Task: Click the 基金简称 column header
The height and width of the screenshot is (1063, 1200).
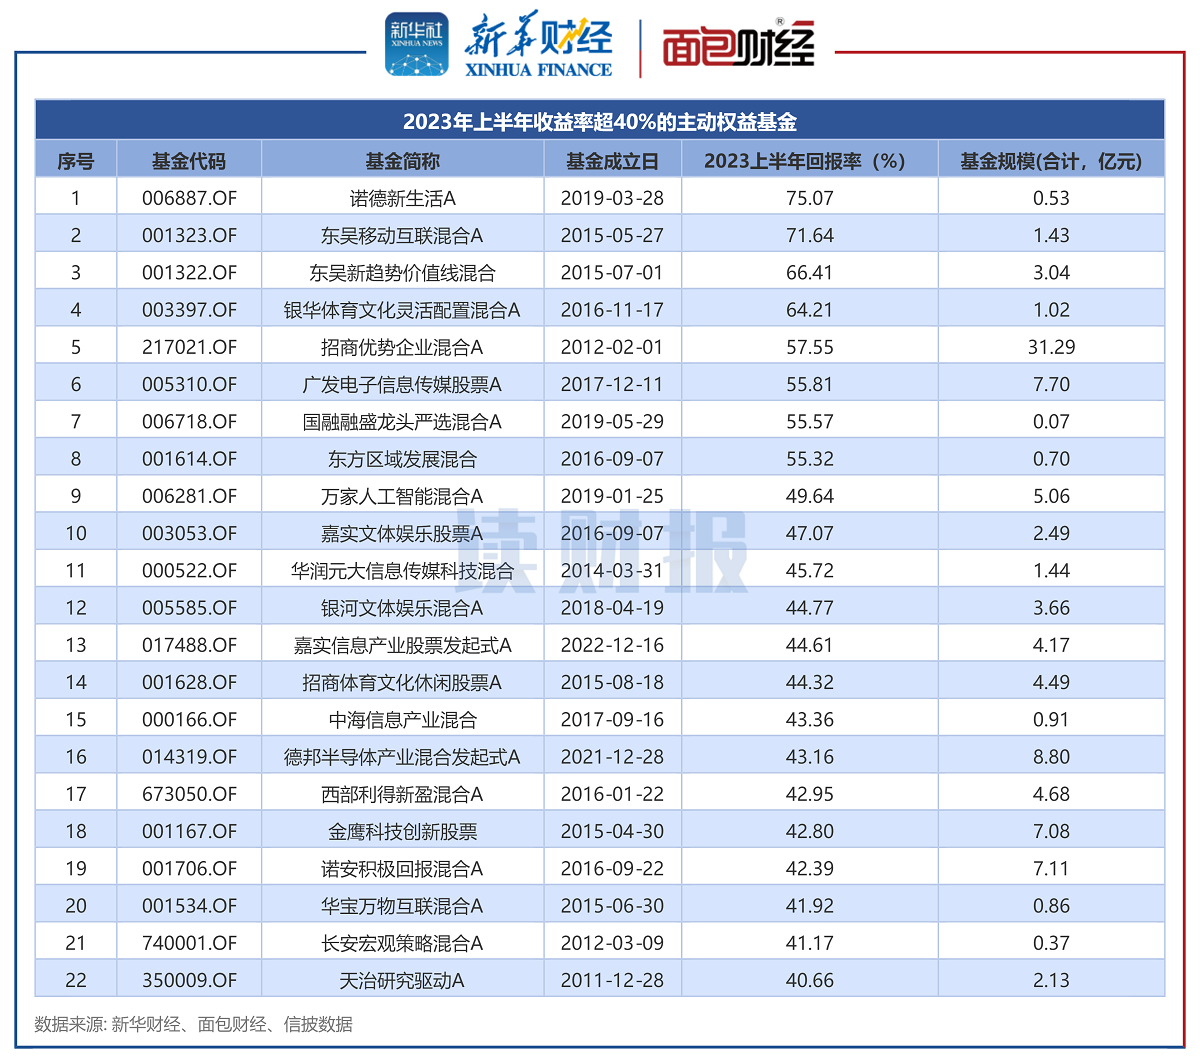Action: (x=402, y=160)
